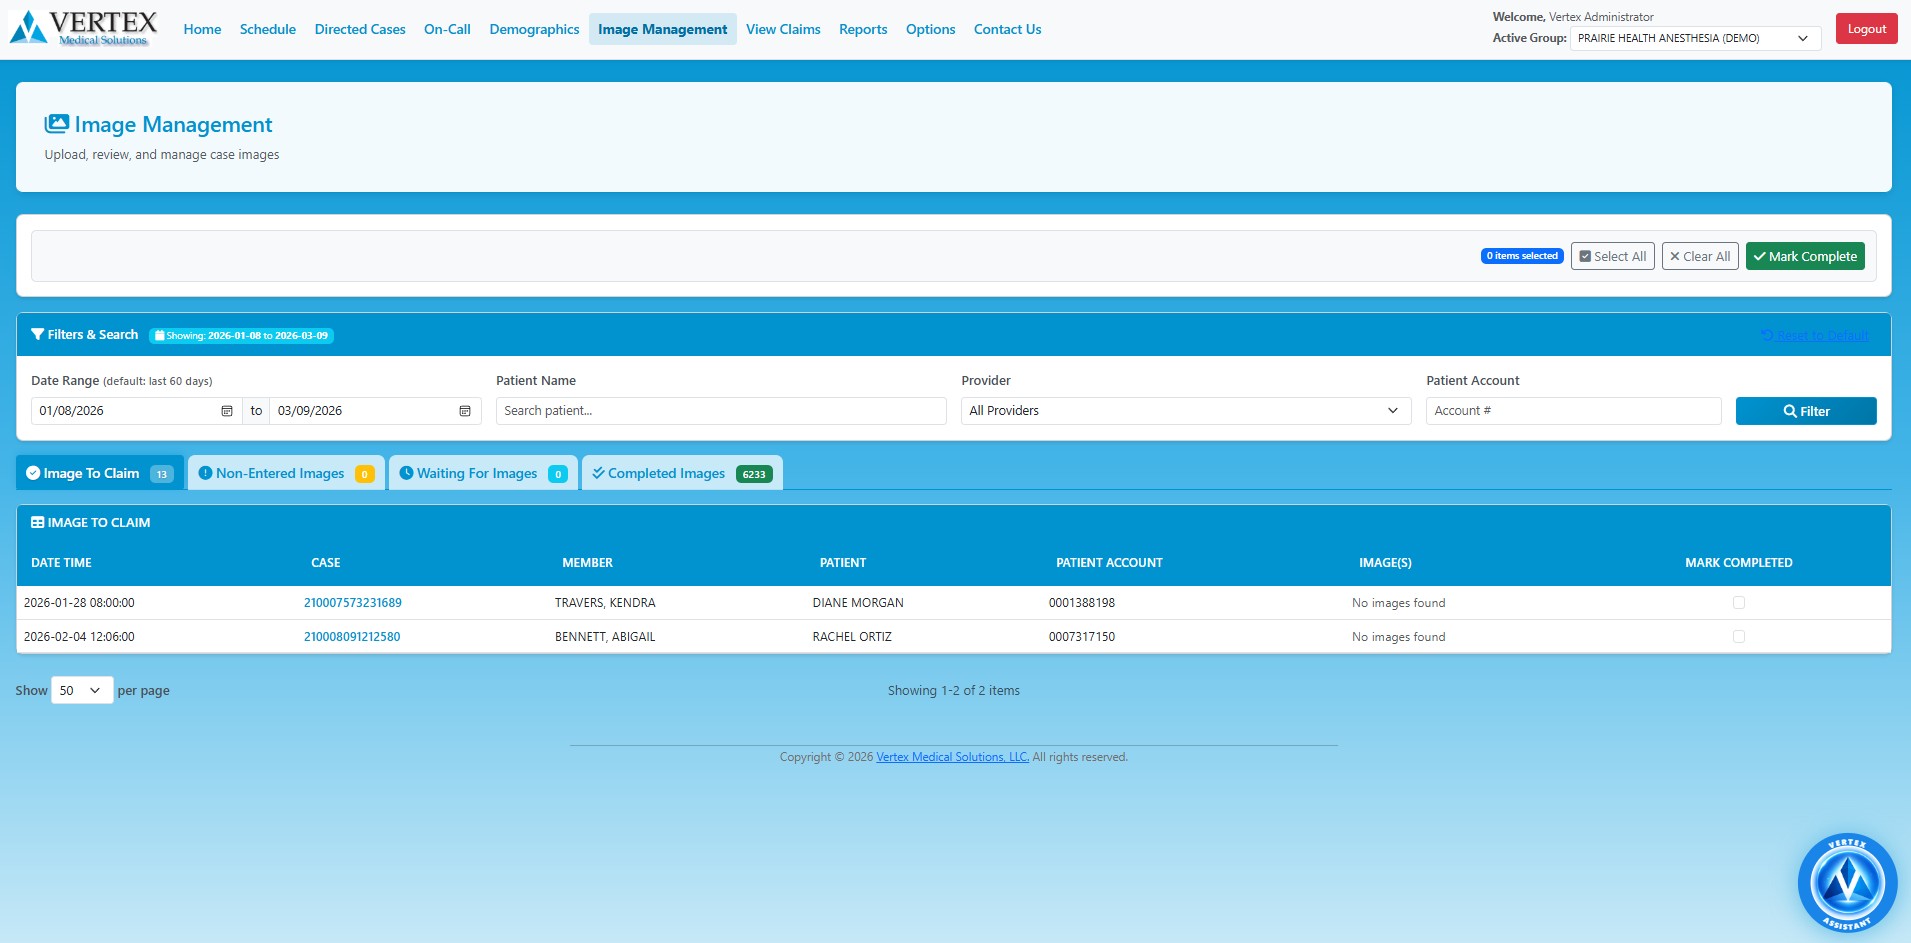1911x943 pixels.
Task: Open the All Providers dropdown
Action: pyautogui.click(x=1184, y=410)
